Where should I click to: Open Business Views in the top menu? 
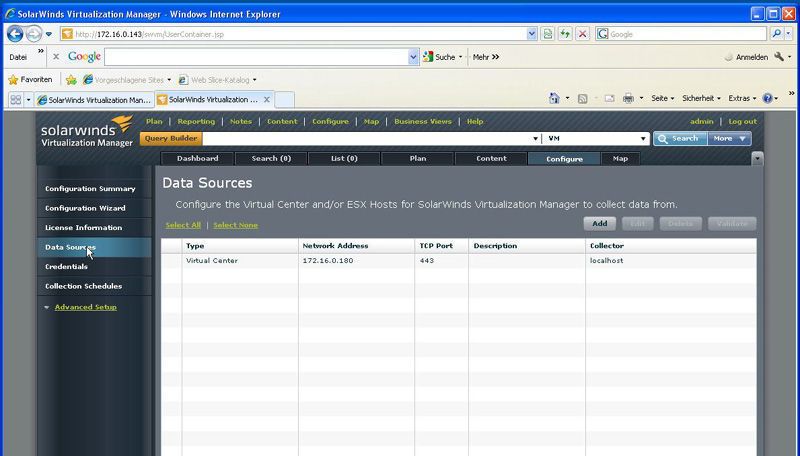click(422, 121)
